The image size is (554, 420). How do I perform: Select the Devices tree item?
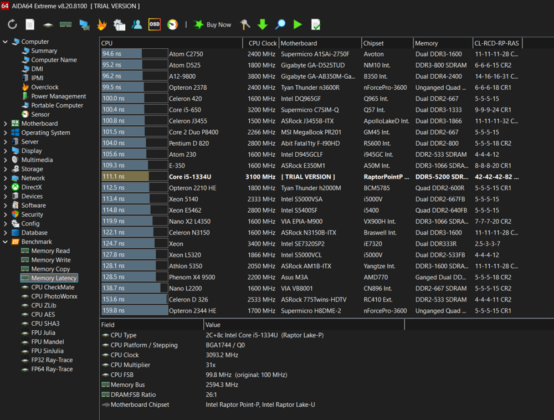tap(32, 196)
